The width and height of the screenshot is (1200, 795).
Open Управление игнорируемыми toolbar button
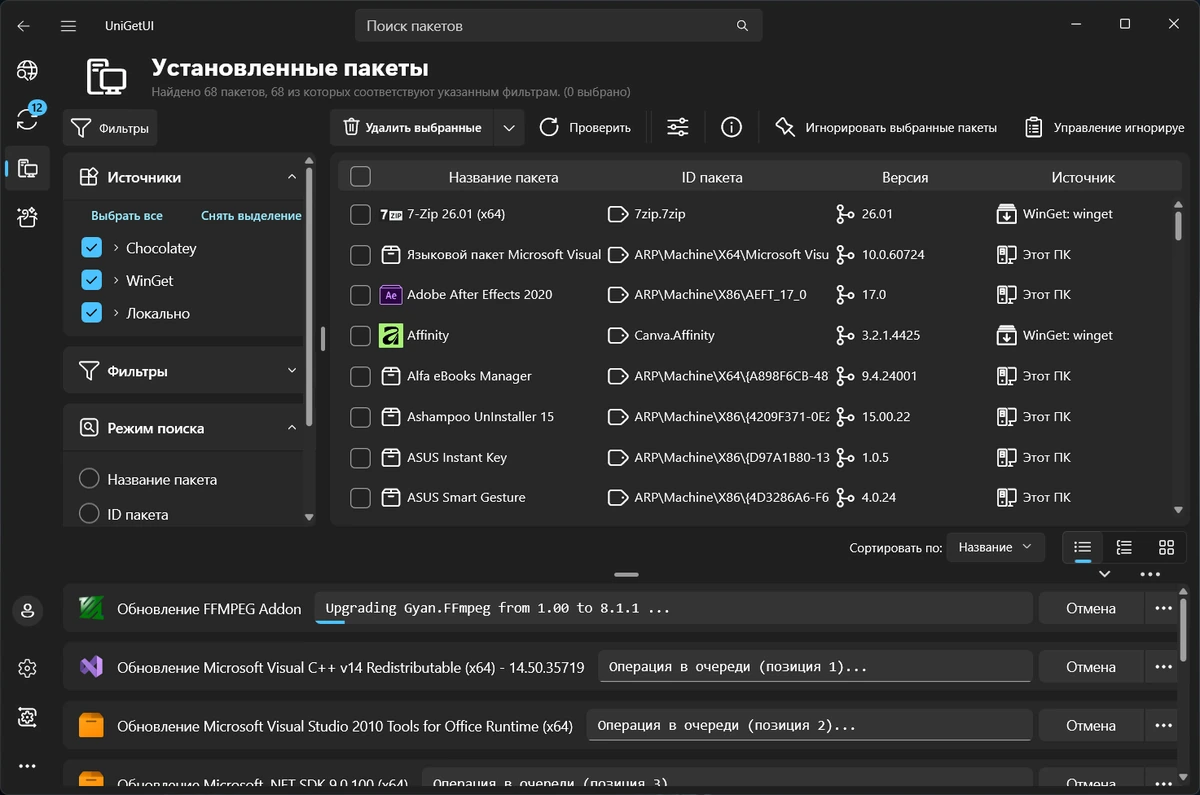pos(1105,127)
